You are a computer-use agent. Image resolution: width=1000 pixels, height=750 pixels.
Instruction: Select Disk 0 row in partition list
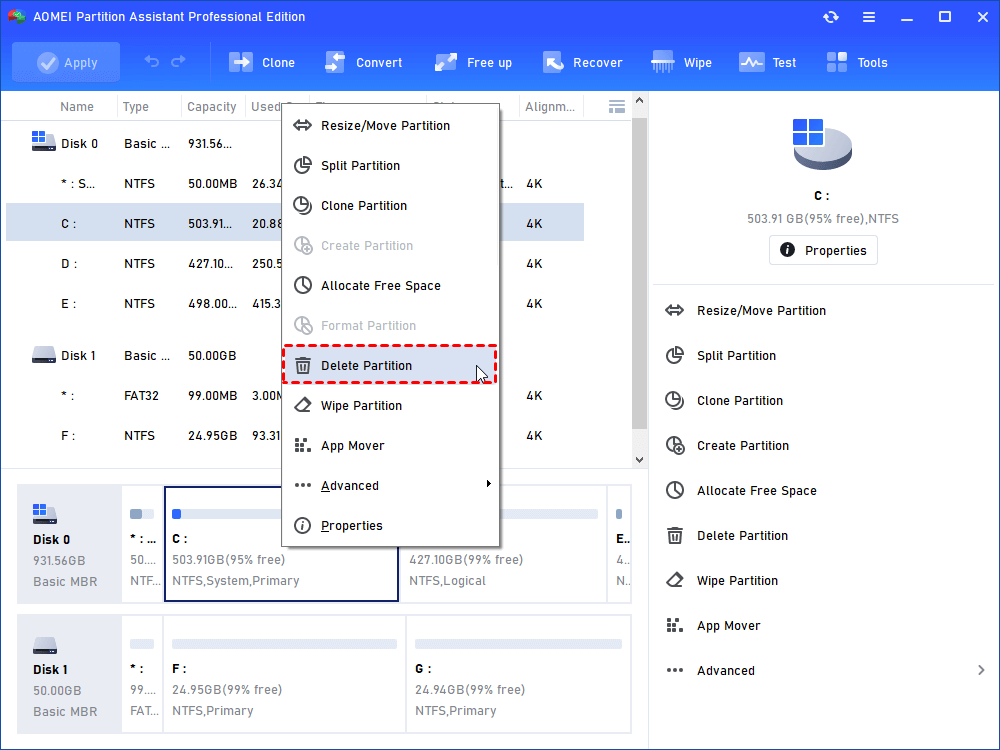[295, 143]
